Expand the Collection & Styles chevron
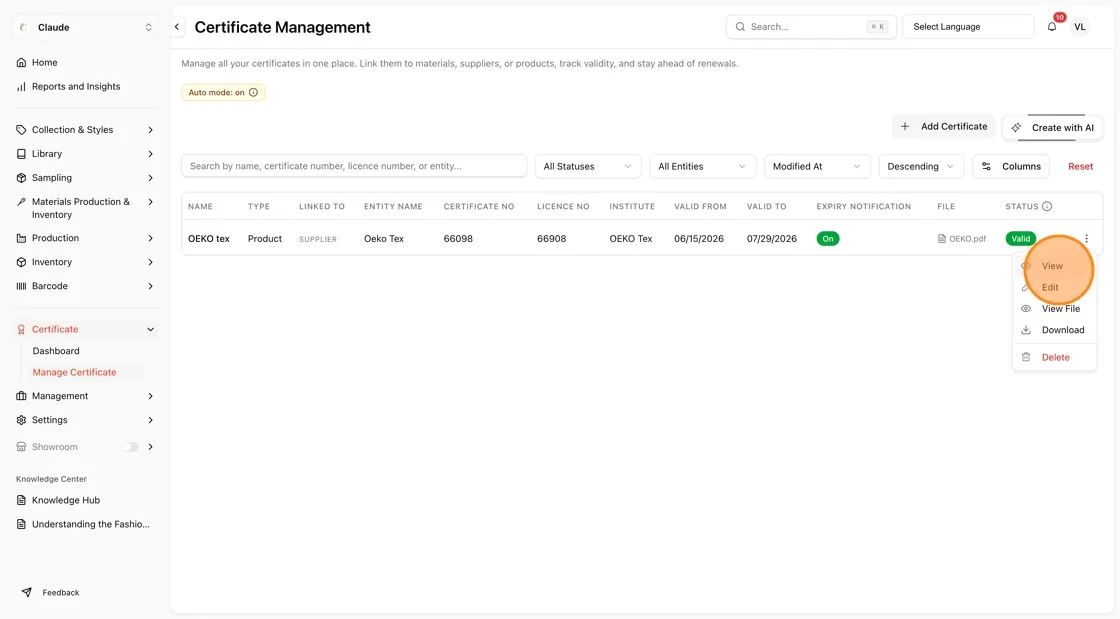The height and width of the screenshot is (619, 1120). point(151,130)
